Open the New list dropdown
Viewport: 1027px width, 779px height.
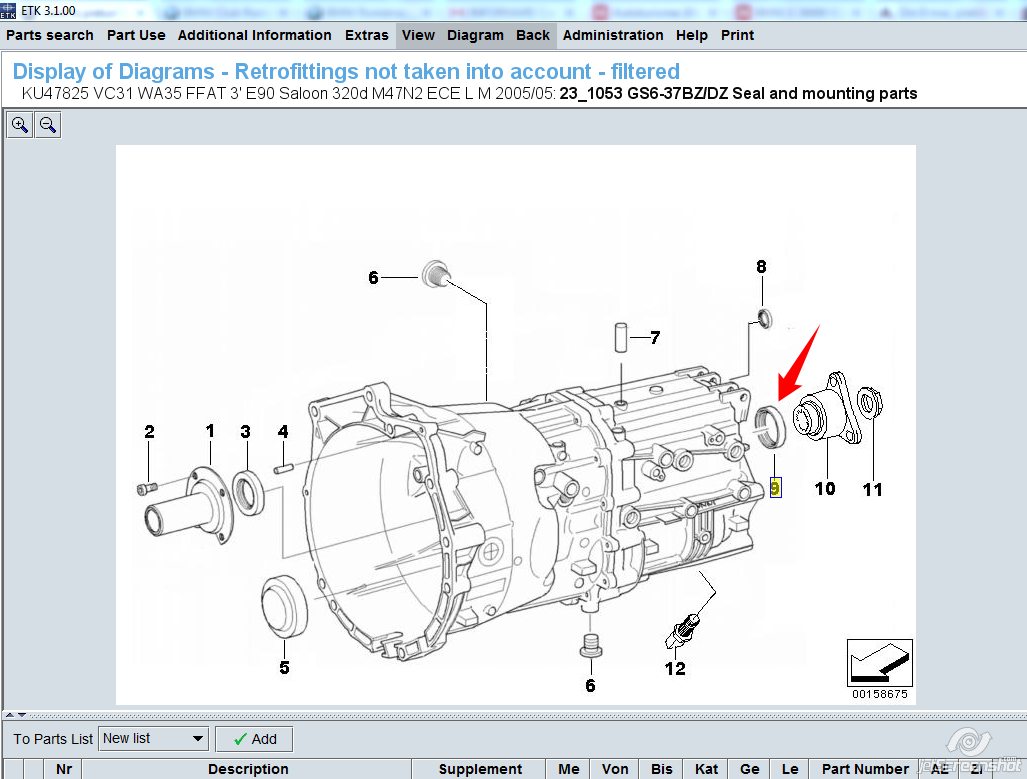(153, 739)
